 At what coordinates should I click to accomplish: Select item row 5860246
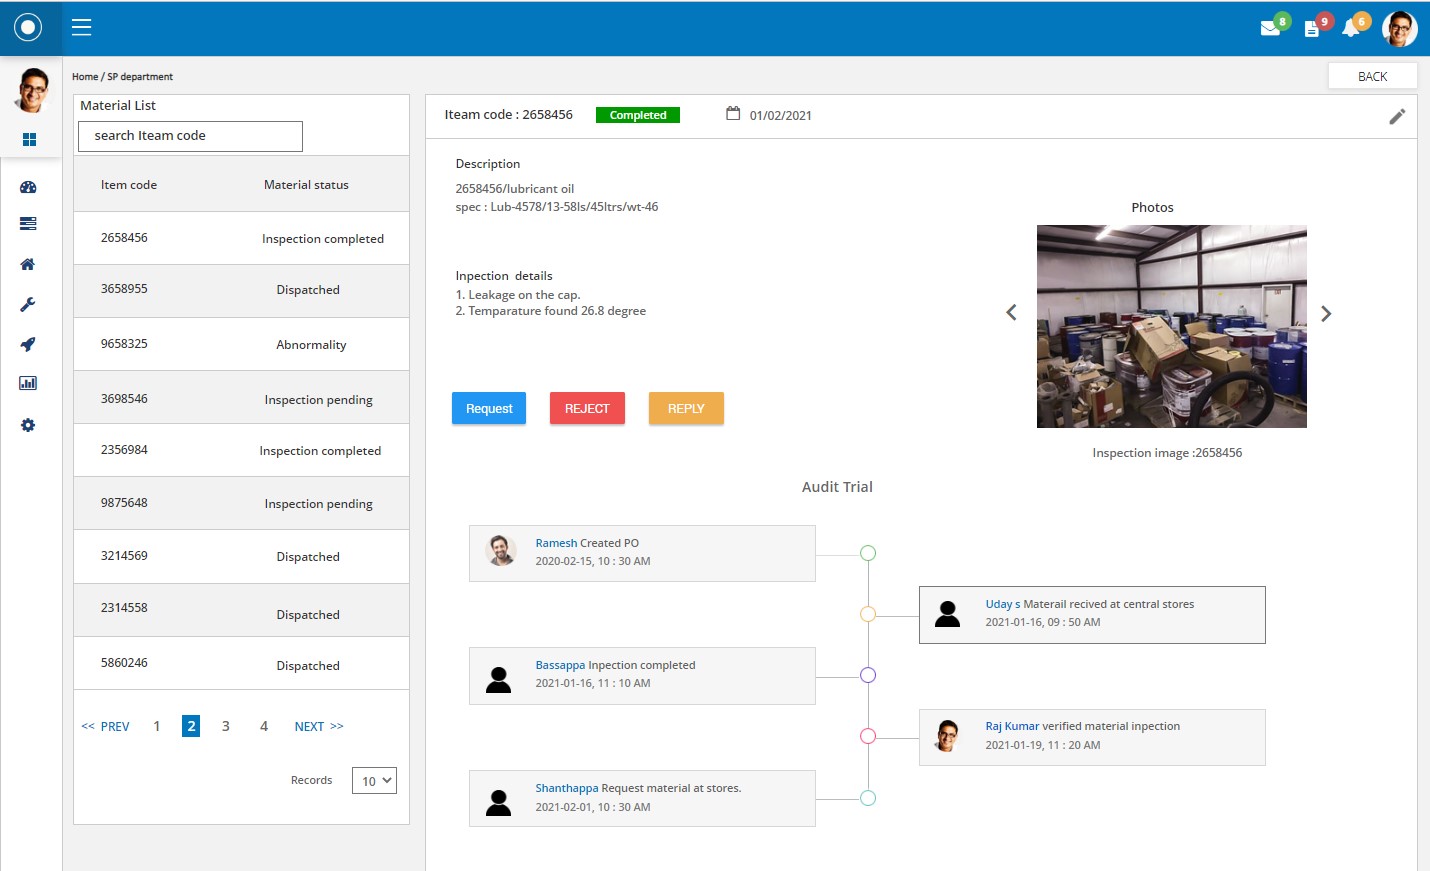coord(241,663)
